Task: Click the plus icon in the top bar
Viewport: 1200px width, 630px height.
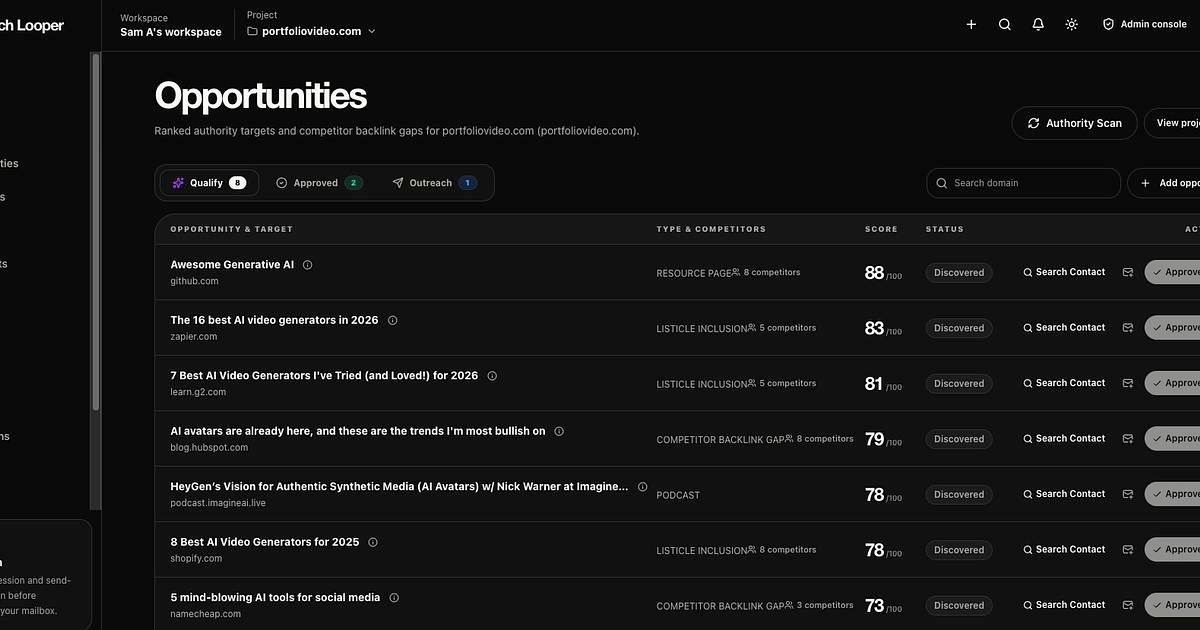Action: (971, 24)
